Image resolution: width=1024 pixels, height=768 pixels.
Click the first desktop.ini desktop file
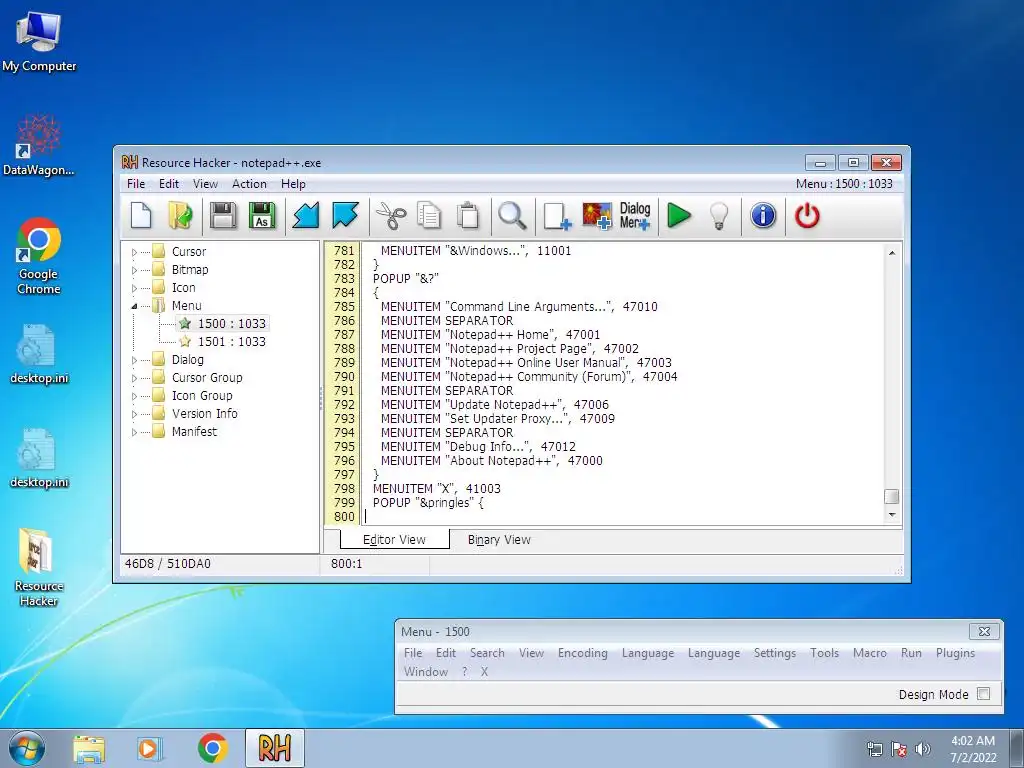tap(39, 354)
